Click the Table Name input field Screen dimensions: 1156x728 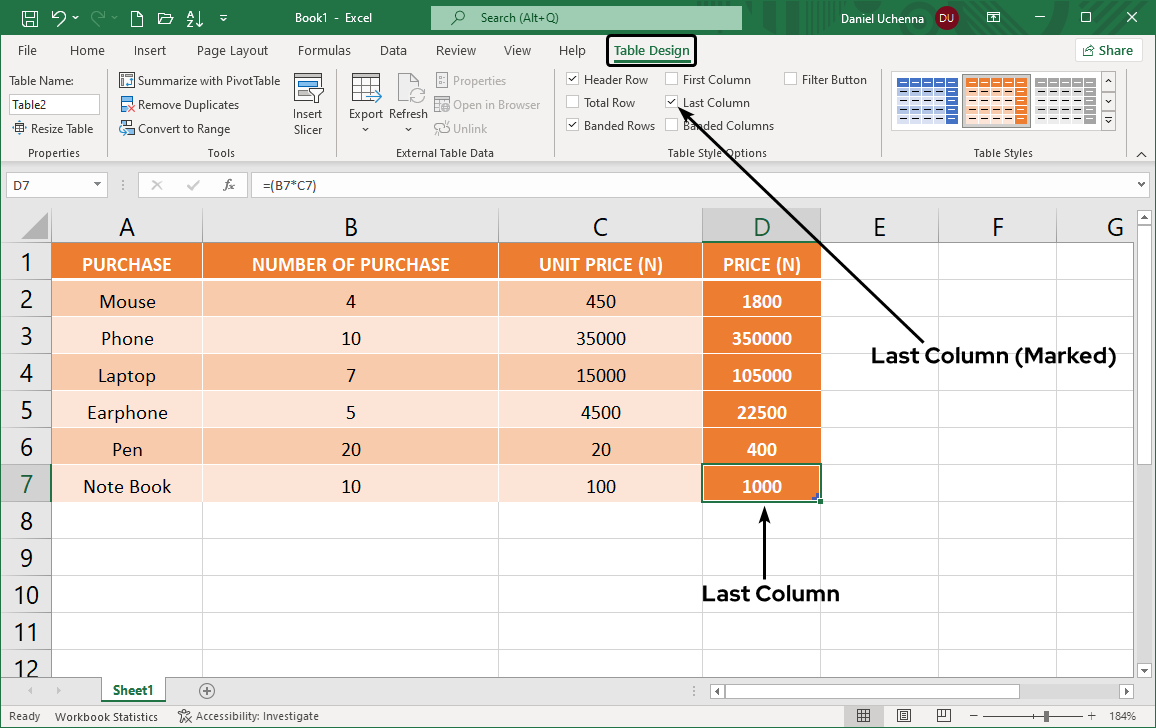54,104
